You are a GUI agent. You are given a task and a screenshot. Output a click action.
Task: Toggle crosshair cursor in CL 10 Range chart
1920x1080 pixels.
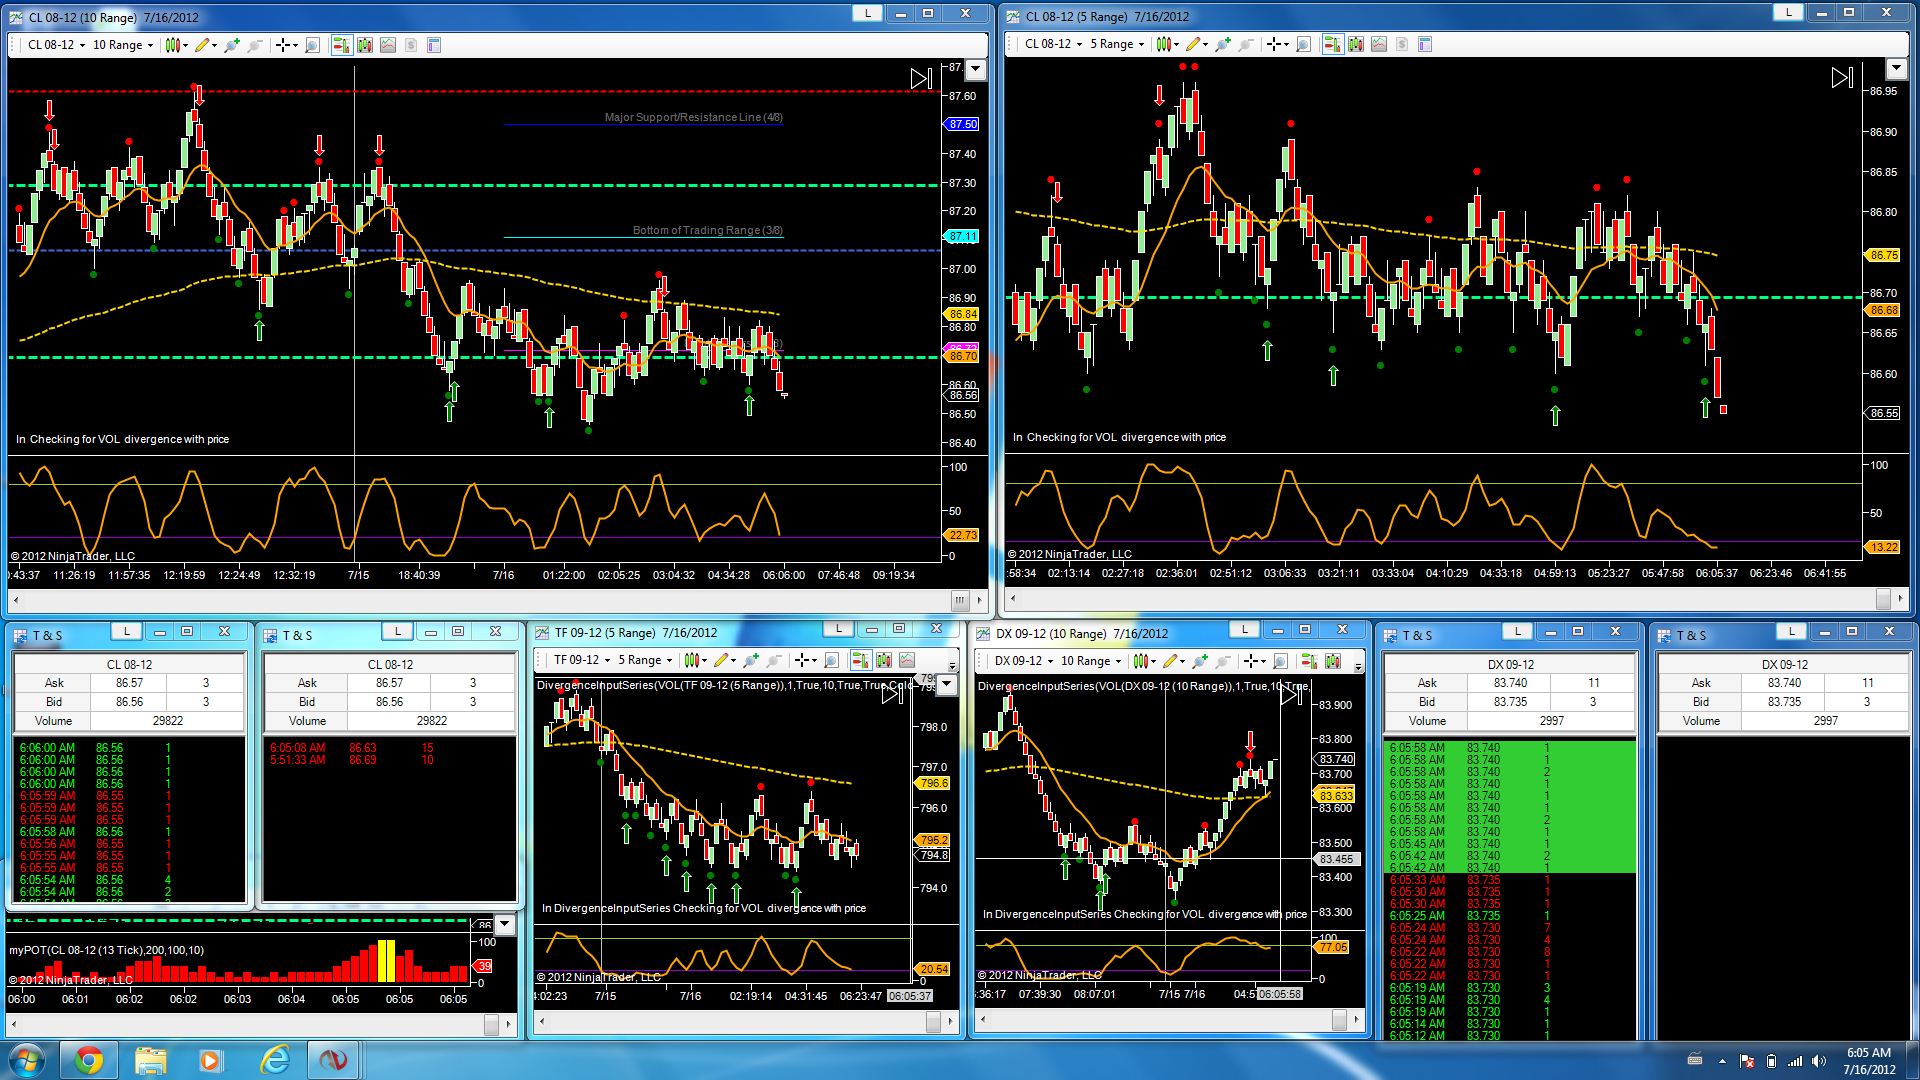283,45
